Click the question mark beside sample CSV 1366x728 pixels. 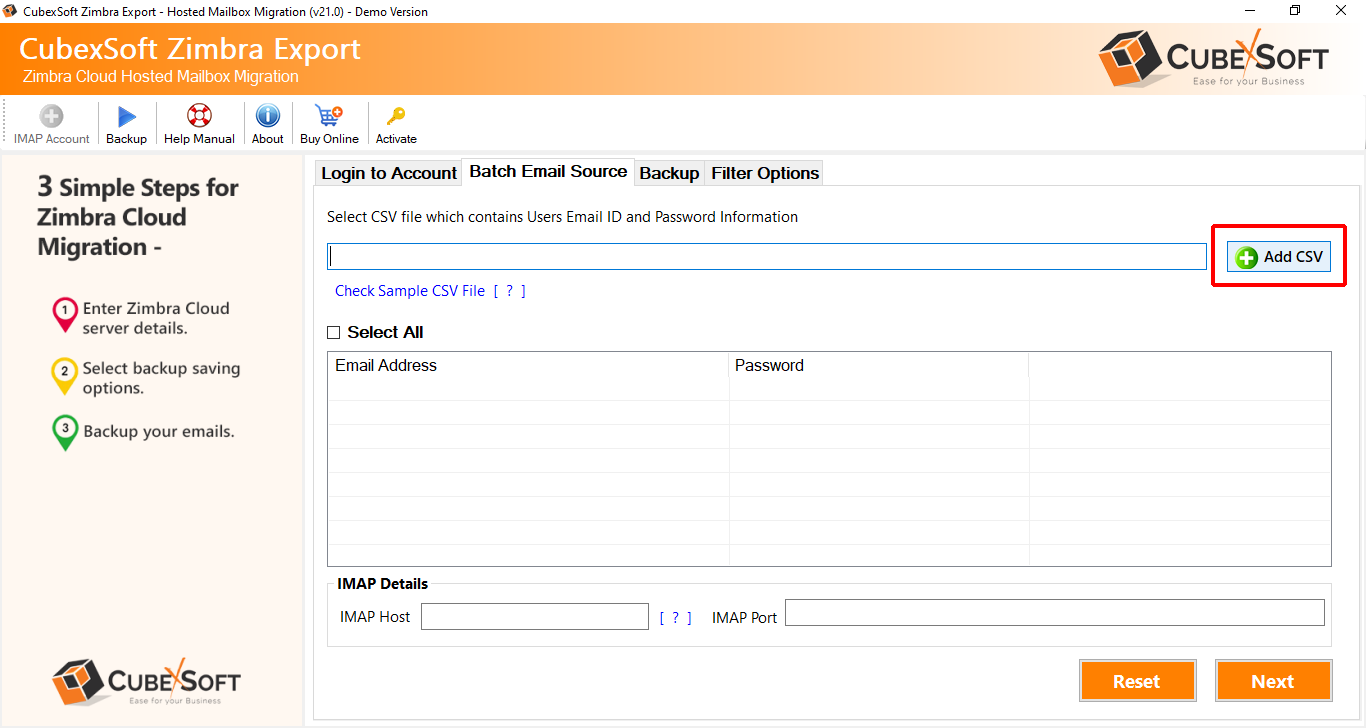(x=509, y=291)
